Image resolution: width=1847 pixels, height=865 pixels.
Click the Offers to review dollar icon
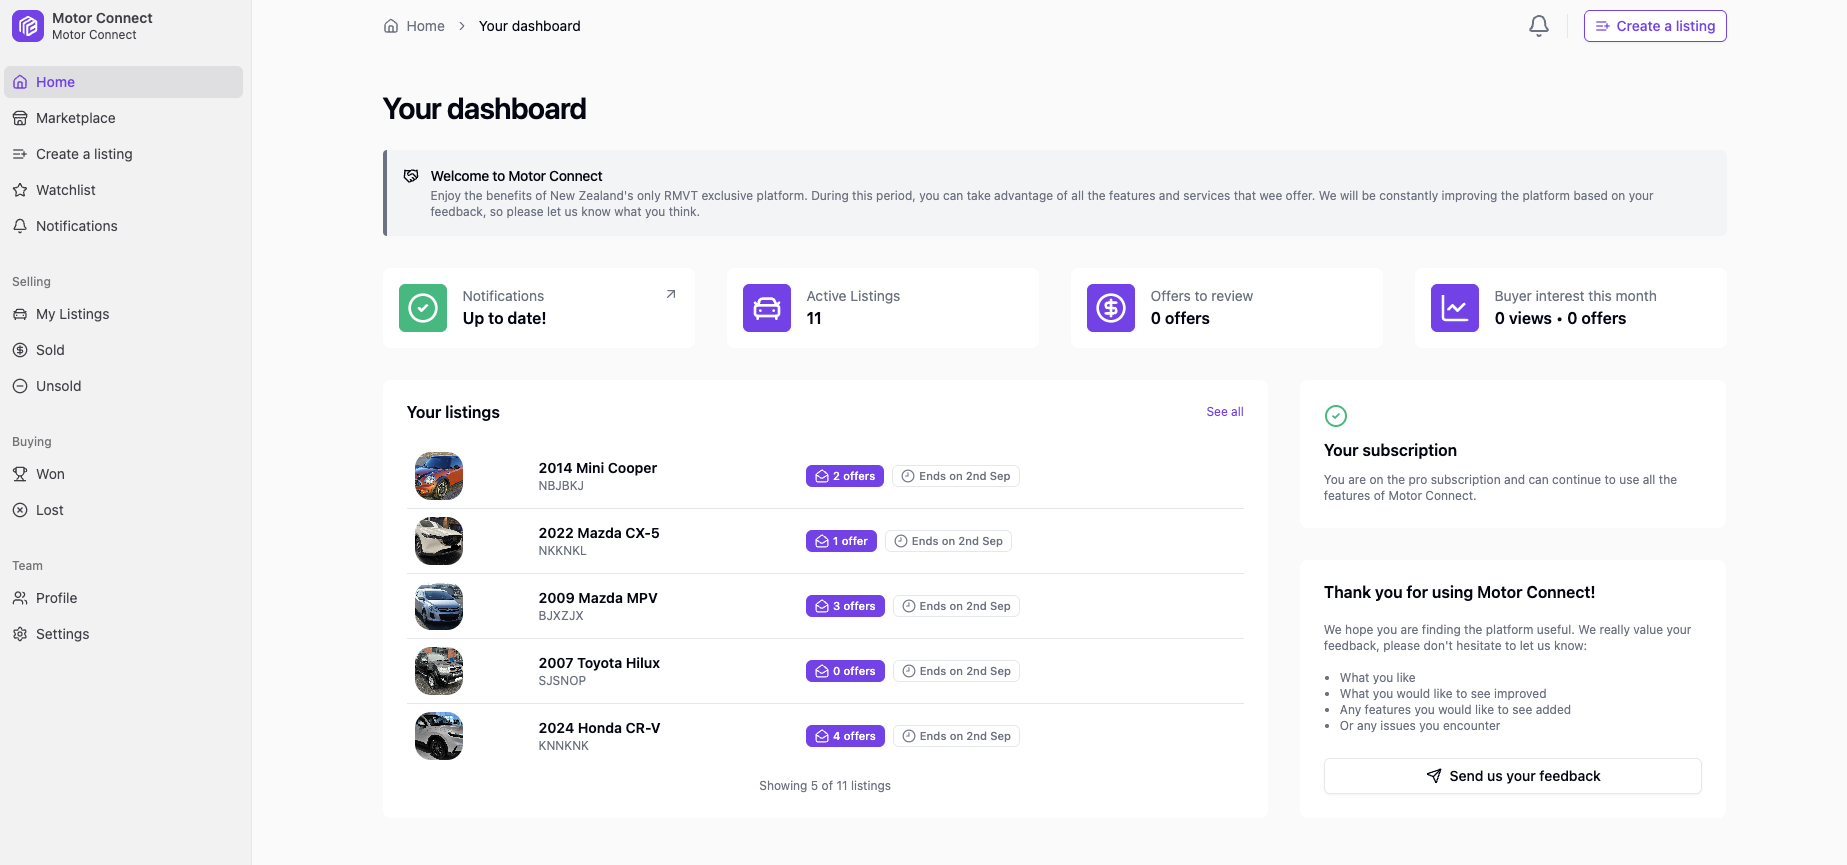click(x=1111, y=308)
